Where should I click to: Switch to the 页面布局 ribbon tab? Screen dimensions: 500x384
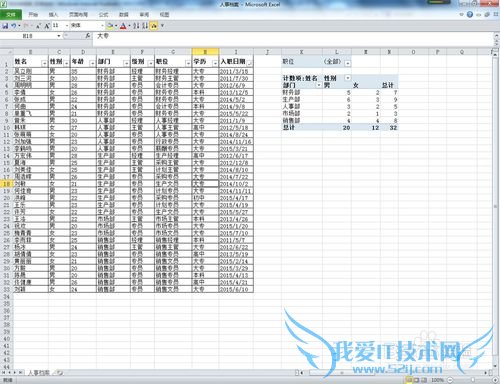(x=78, y=15)
